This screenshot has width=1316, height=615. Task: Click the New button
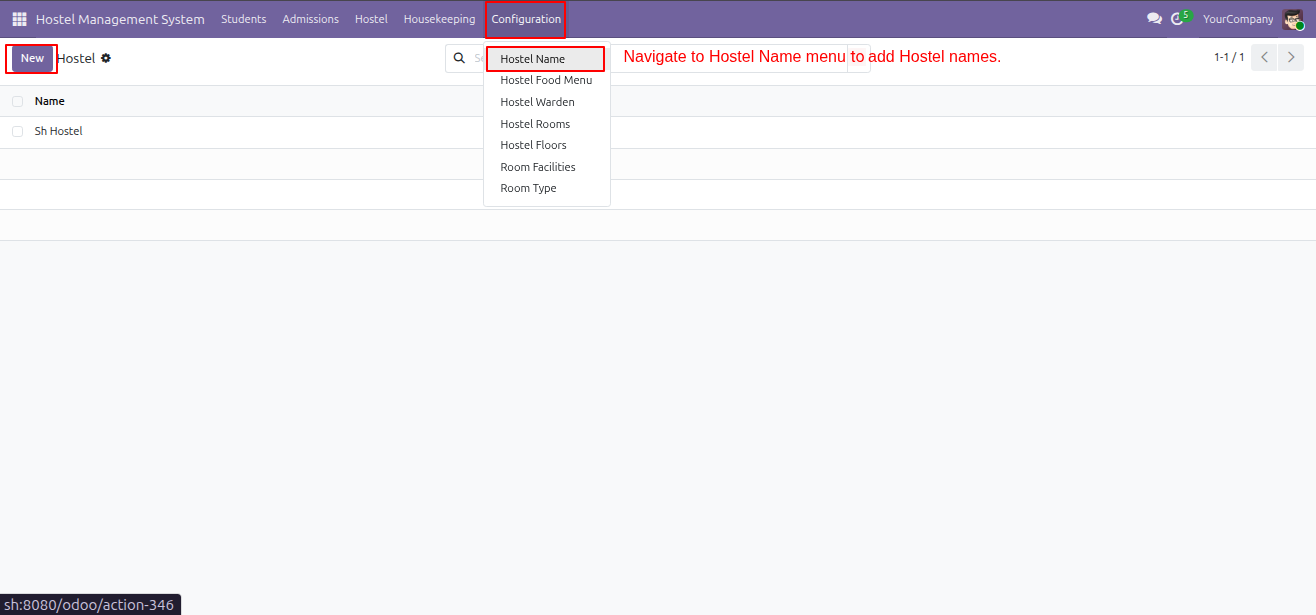pos(32,58)
